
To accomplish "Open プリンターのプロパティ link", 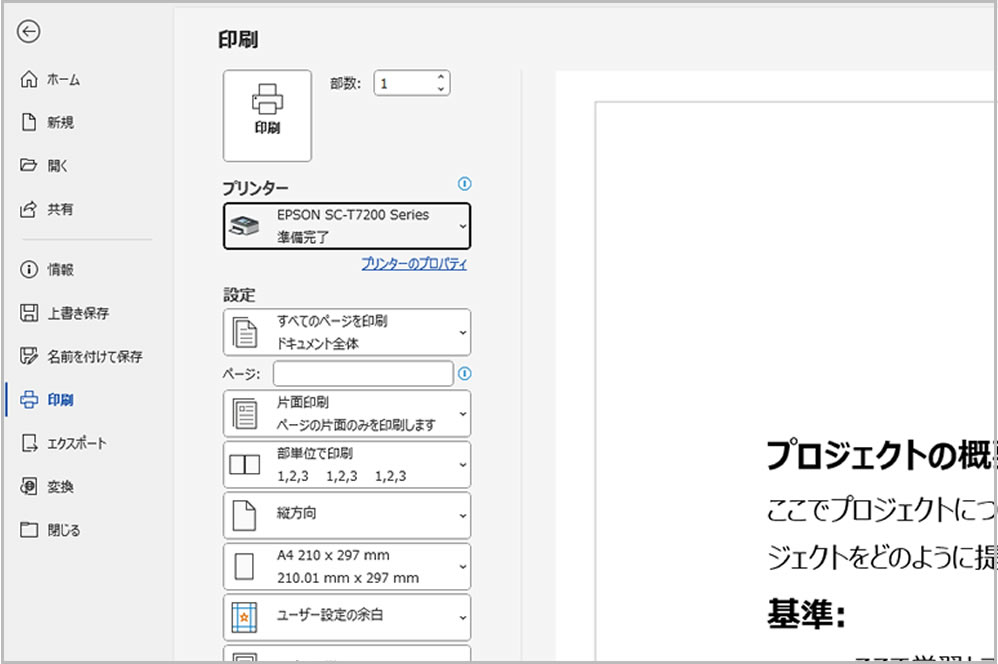I will pos(413,264).
